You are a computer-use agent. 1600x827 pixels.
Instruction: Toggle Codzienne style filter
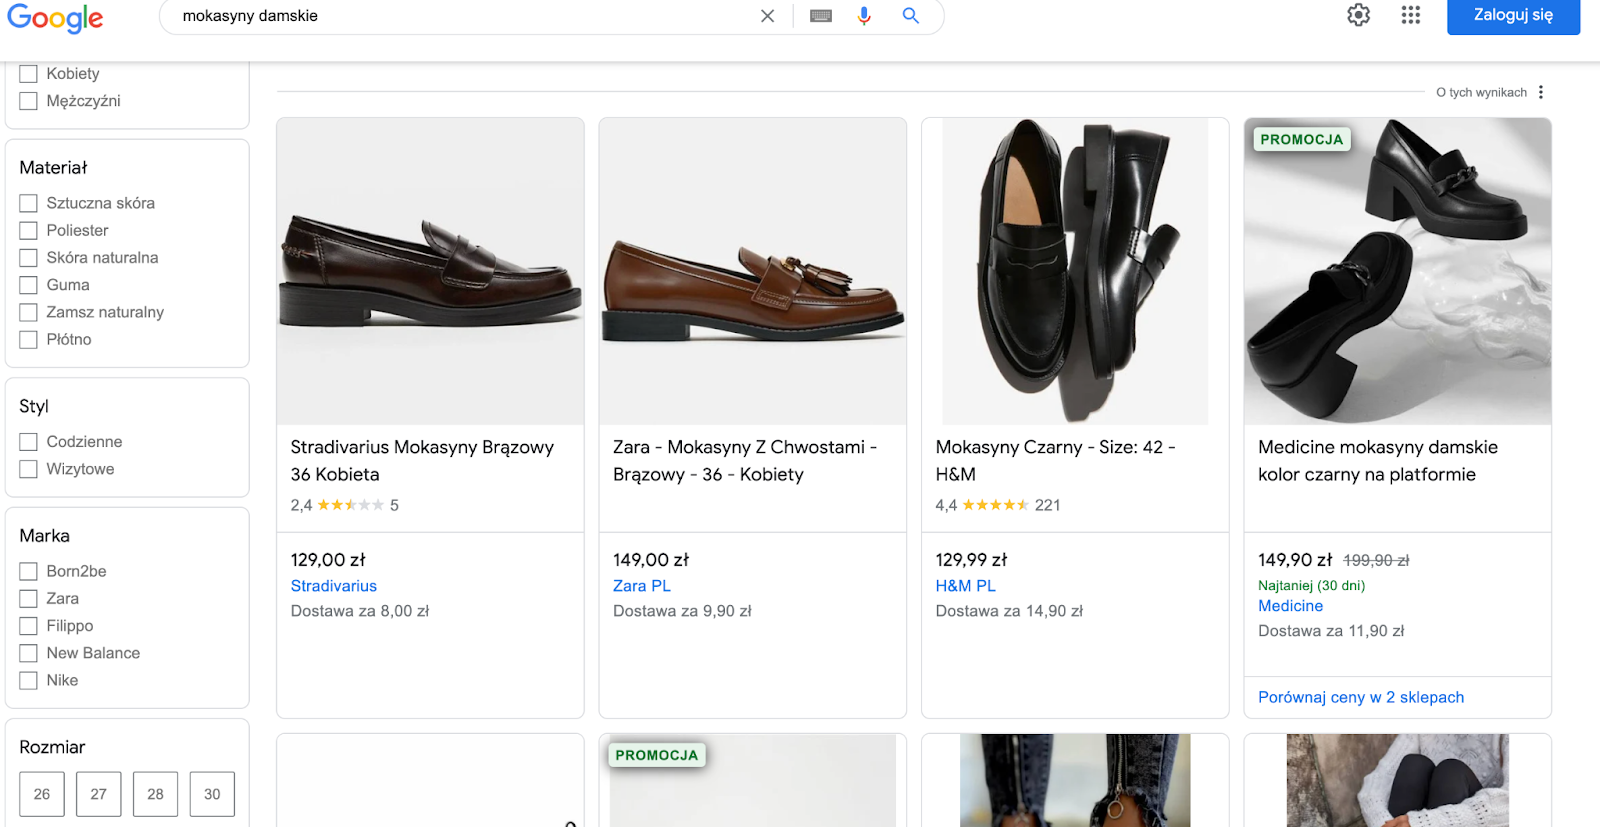tap(28, 442)
